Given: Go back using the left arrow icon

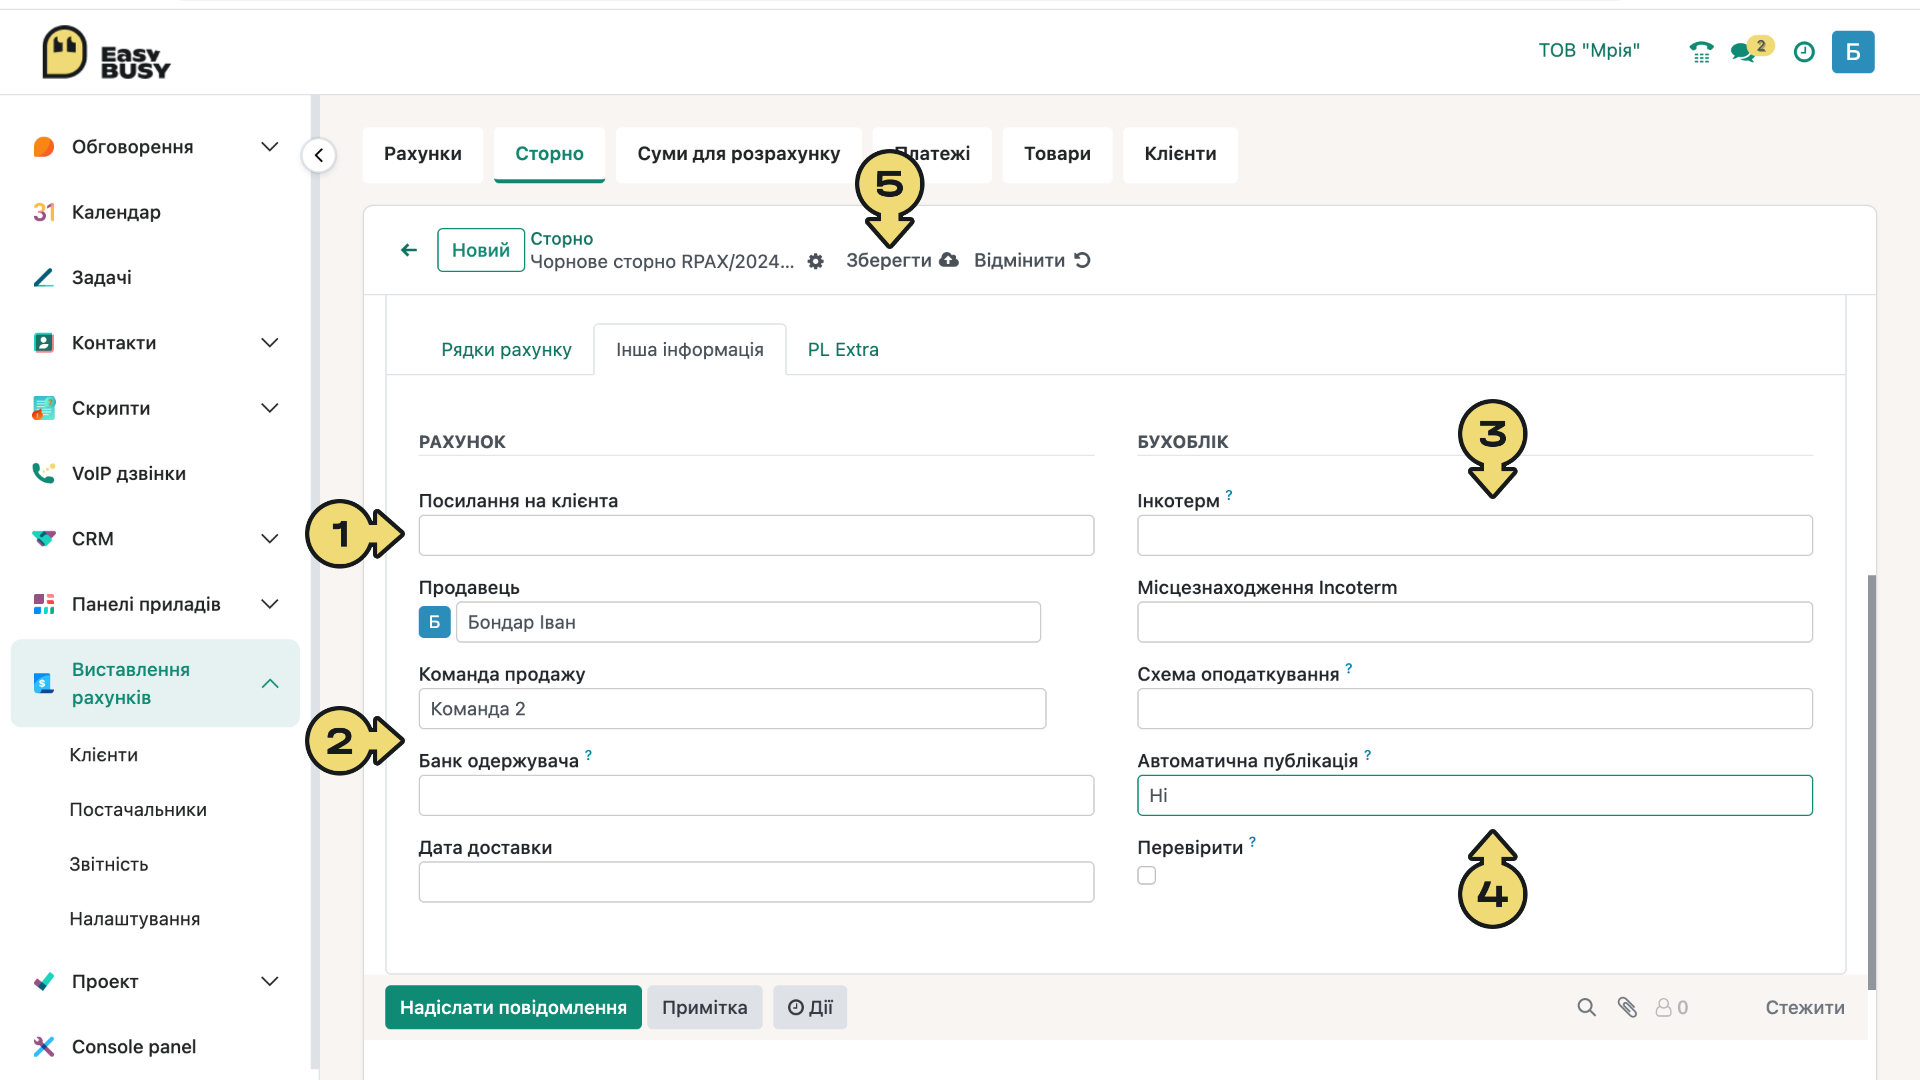Looking at the screenshot, I should (x=409, y=250).
